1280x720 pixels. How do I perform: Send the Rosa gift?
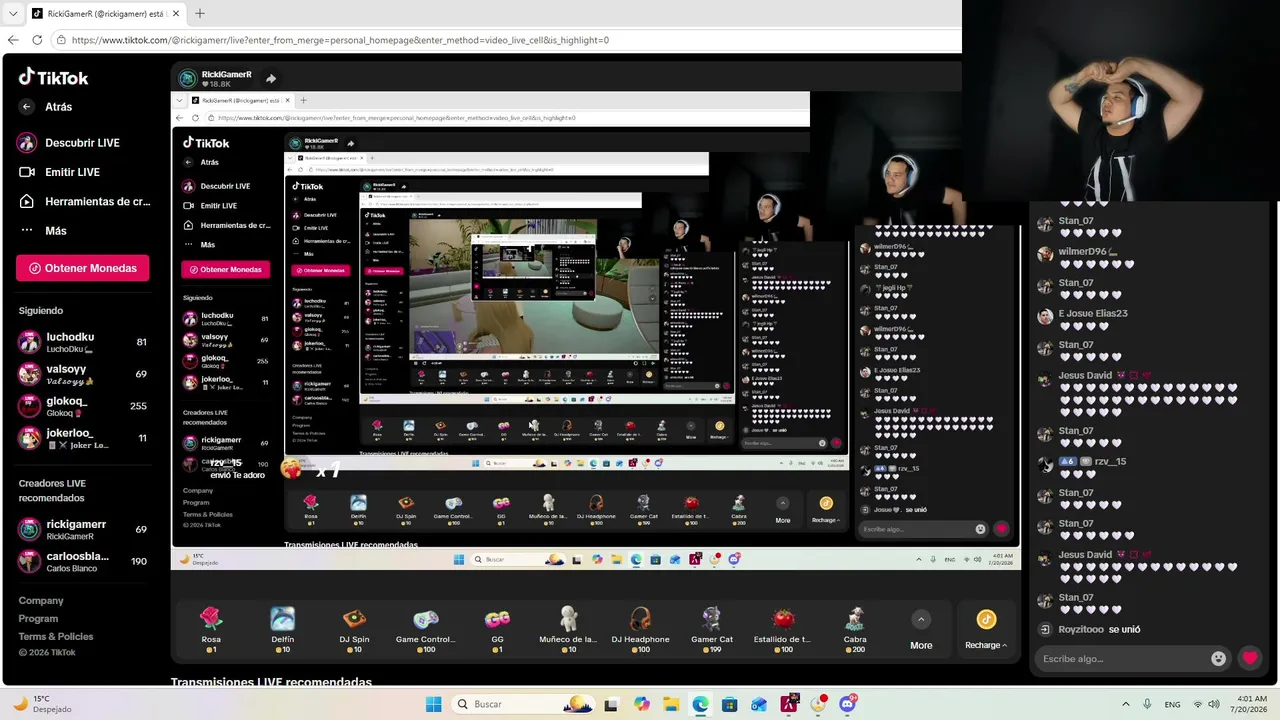coord(211,630)
